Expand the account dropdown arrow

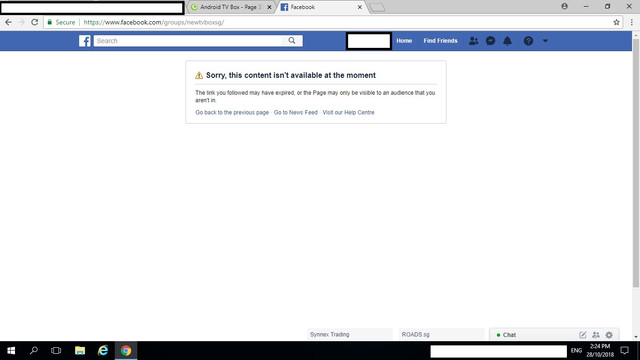[x=545, y=41]
